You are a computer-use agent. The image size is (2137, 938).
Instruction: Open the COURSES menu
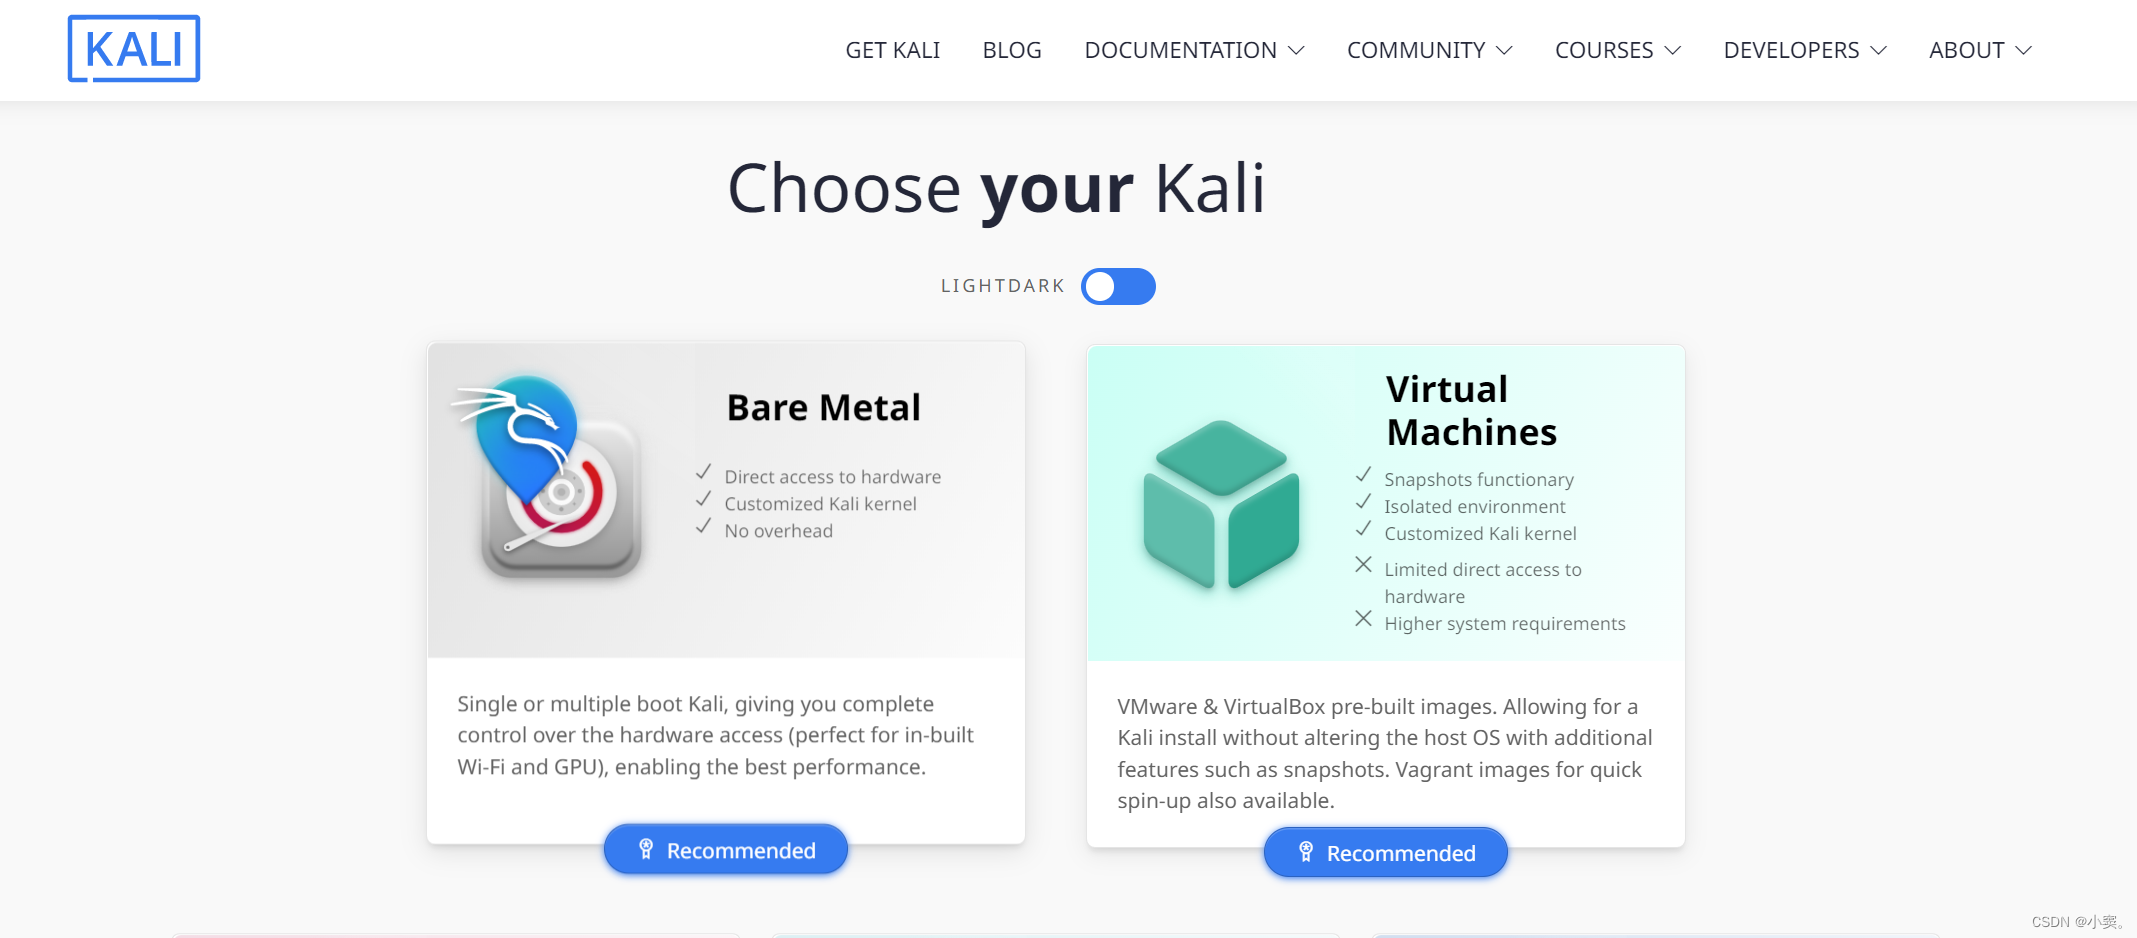1617,50
